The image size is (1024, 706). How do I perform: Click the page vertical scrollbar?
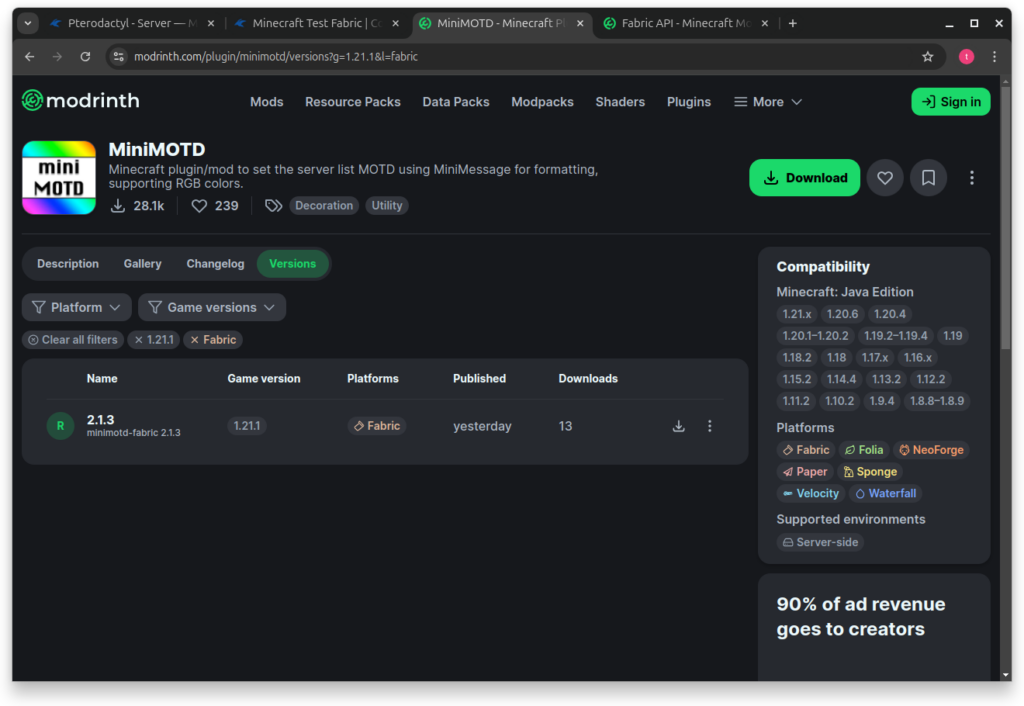pyautogui.click(x=1006, y=216)
